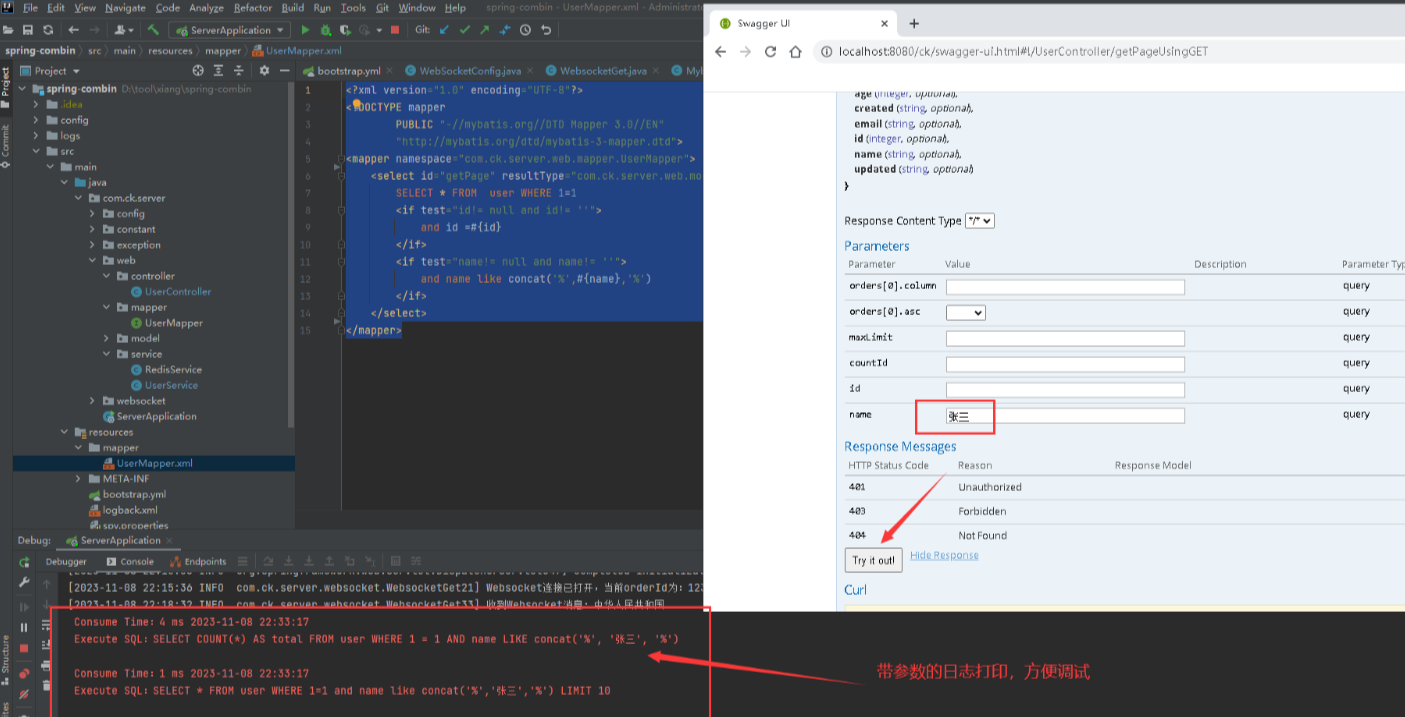Click the name parameter field containing 张三

[1065, 415]
